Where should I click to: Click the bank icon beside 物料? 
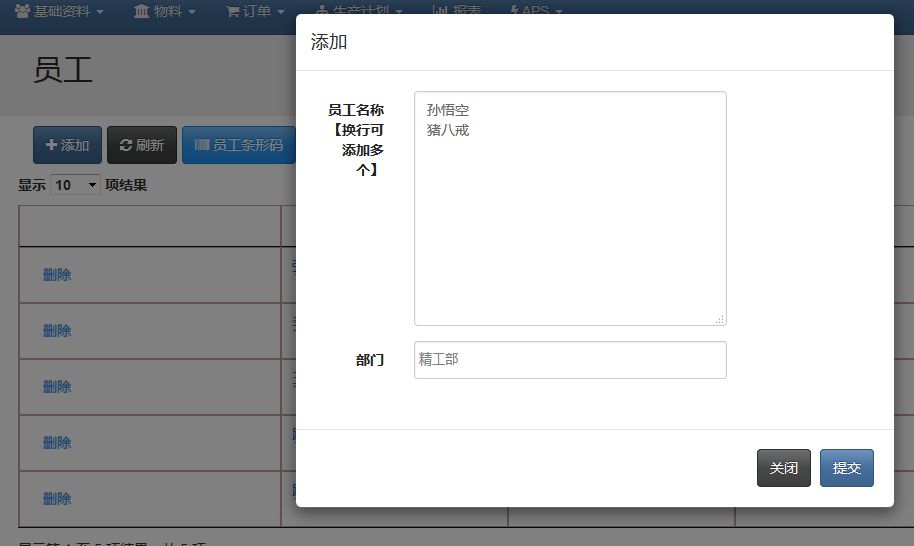[x=141, y=11]
